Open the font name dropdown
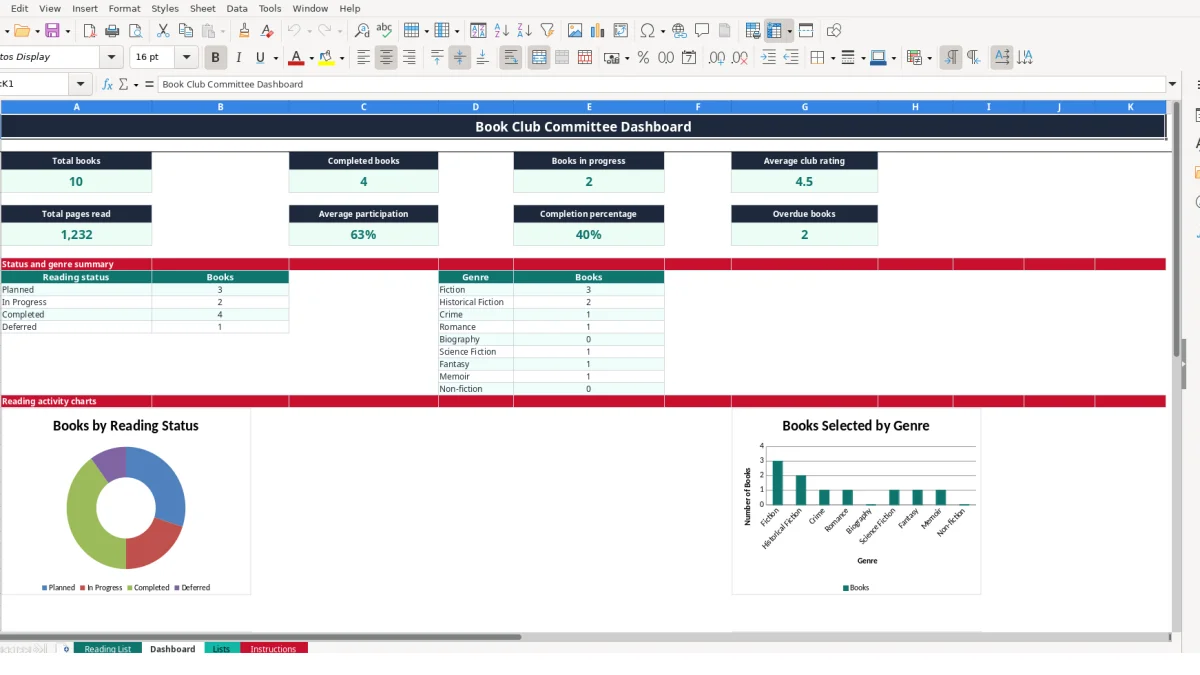This screenshot has height=675, width=1200. click(112, 58)
